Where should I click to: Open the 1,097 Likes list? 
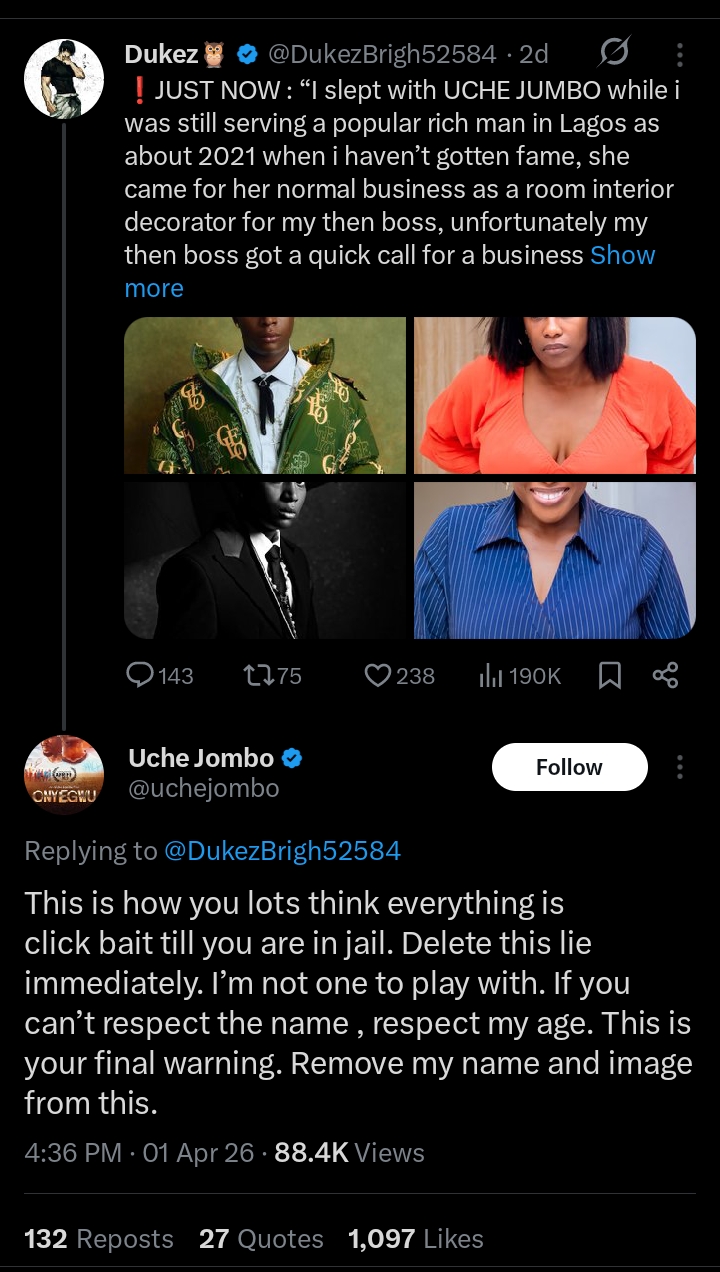(415, 1239)
